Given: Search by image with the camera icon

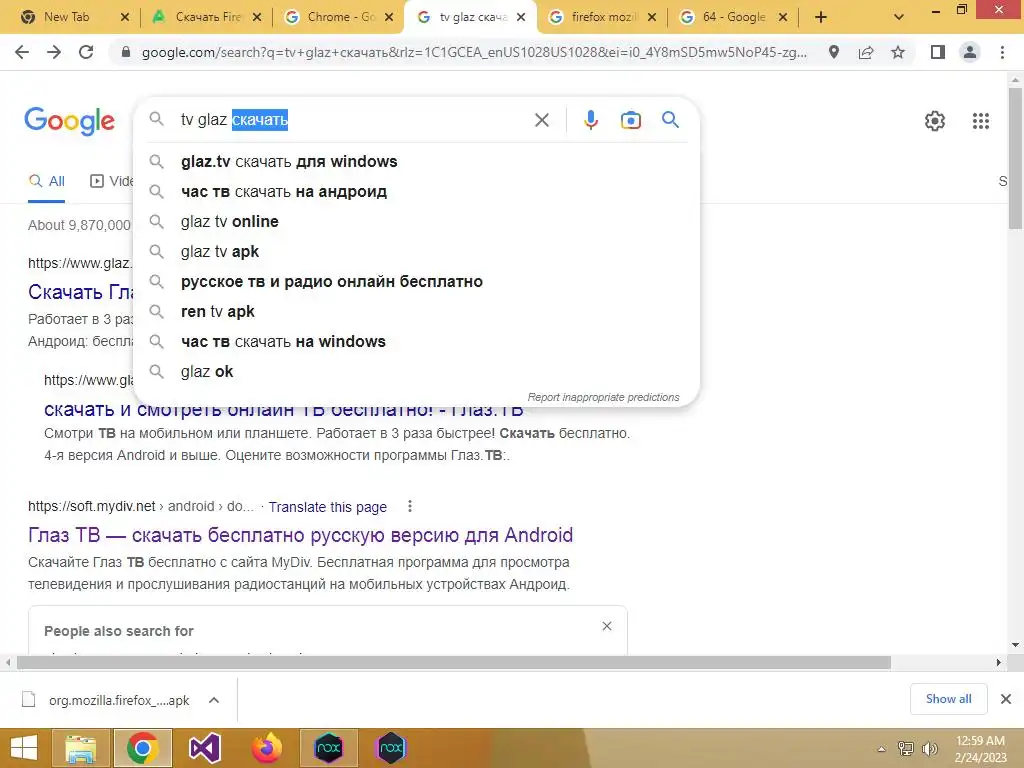Looking at the screenshot, I should [630, 120].
